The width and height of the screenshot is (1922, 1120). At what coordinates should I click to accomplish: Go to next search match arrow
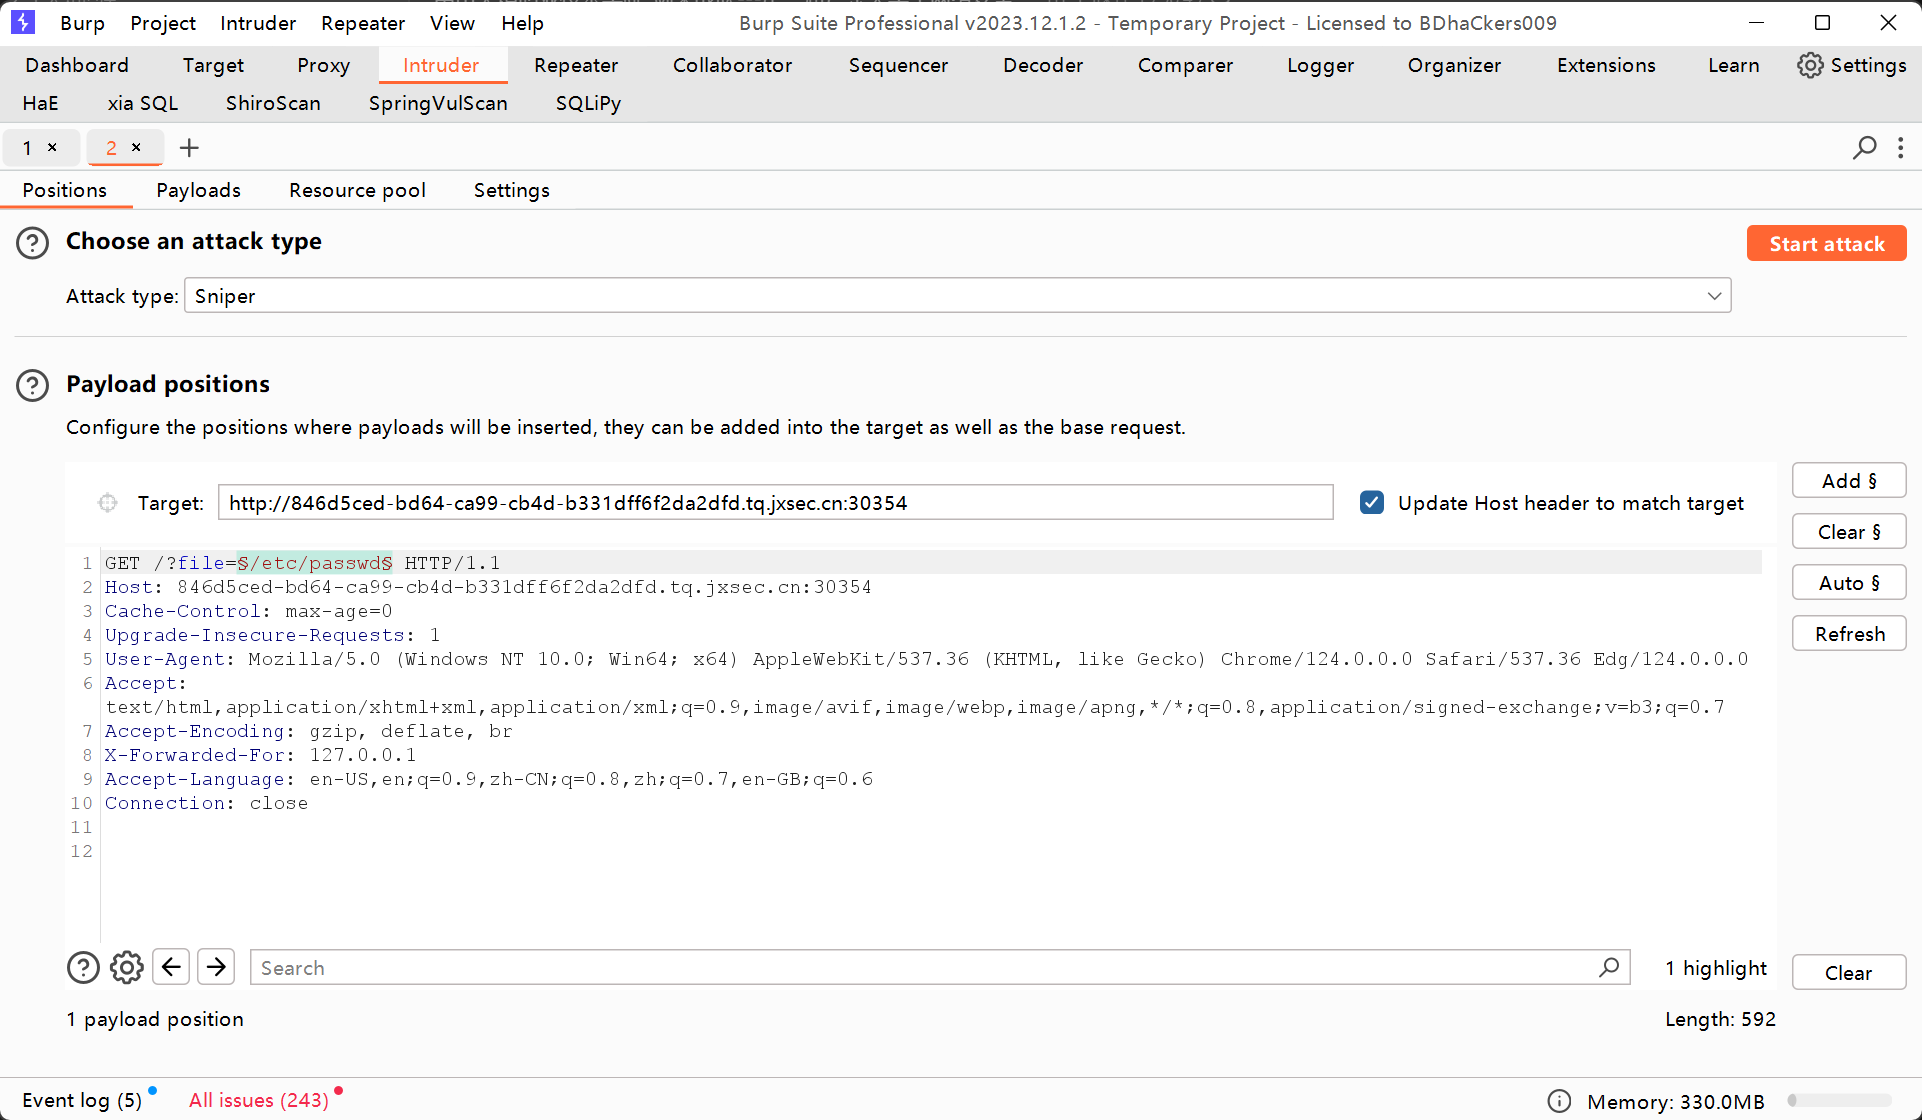[216, 967]
